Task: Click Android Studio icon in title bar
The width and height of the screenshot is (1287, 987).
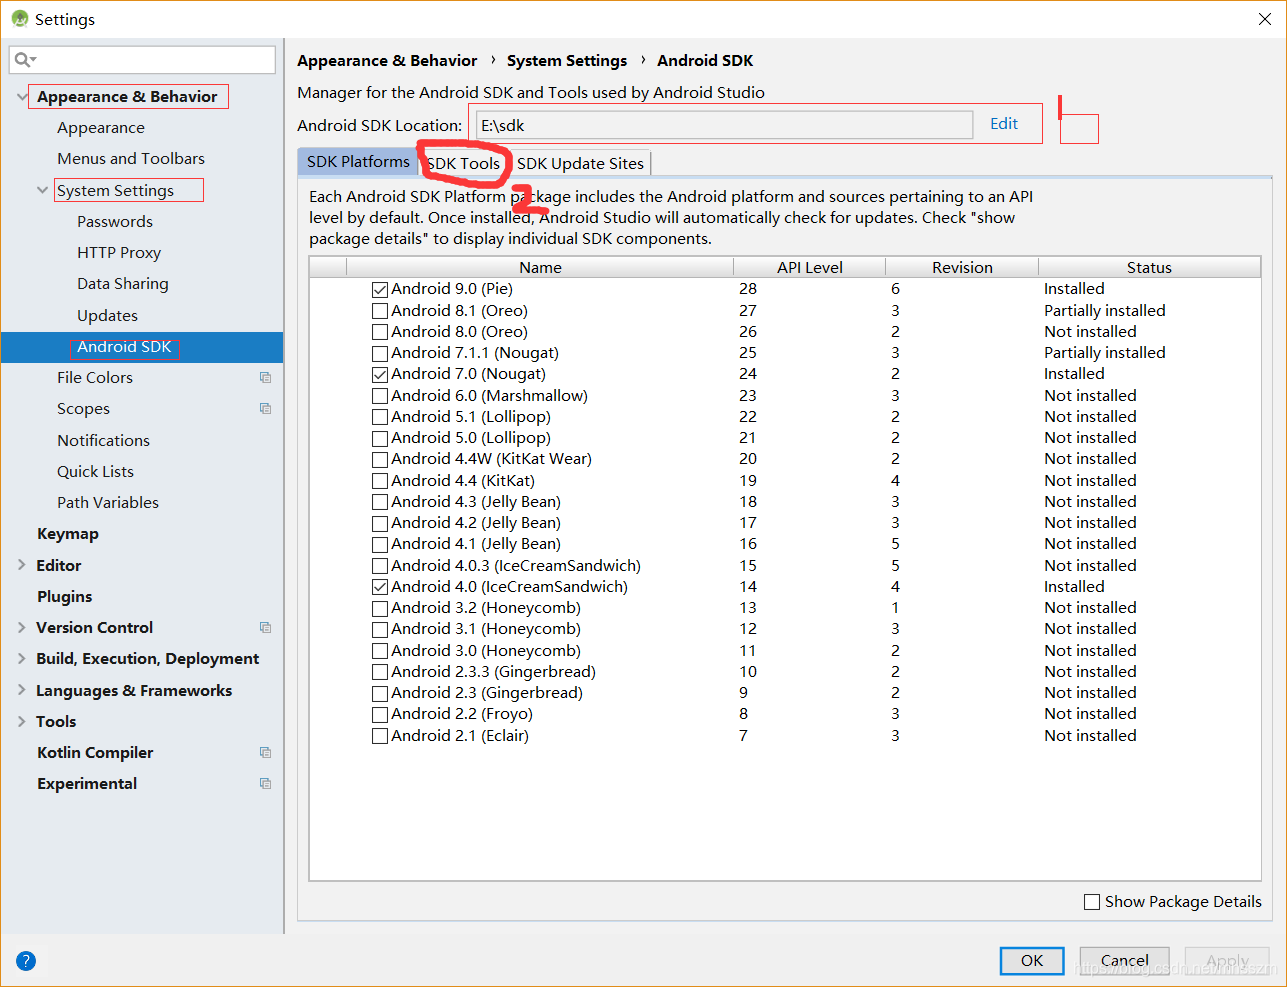Action: pos(19,19)
